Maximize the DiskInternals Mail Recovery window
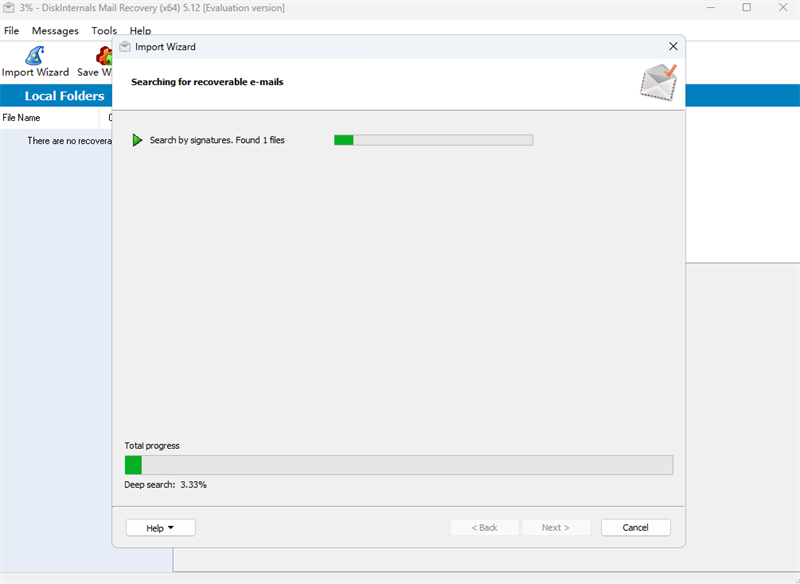This screenshot has height=584, width=800. [x=746, y=8]
